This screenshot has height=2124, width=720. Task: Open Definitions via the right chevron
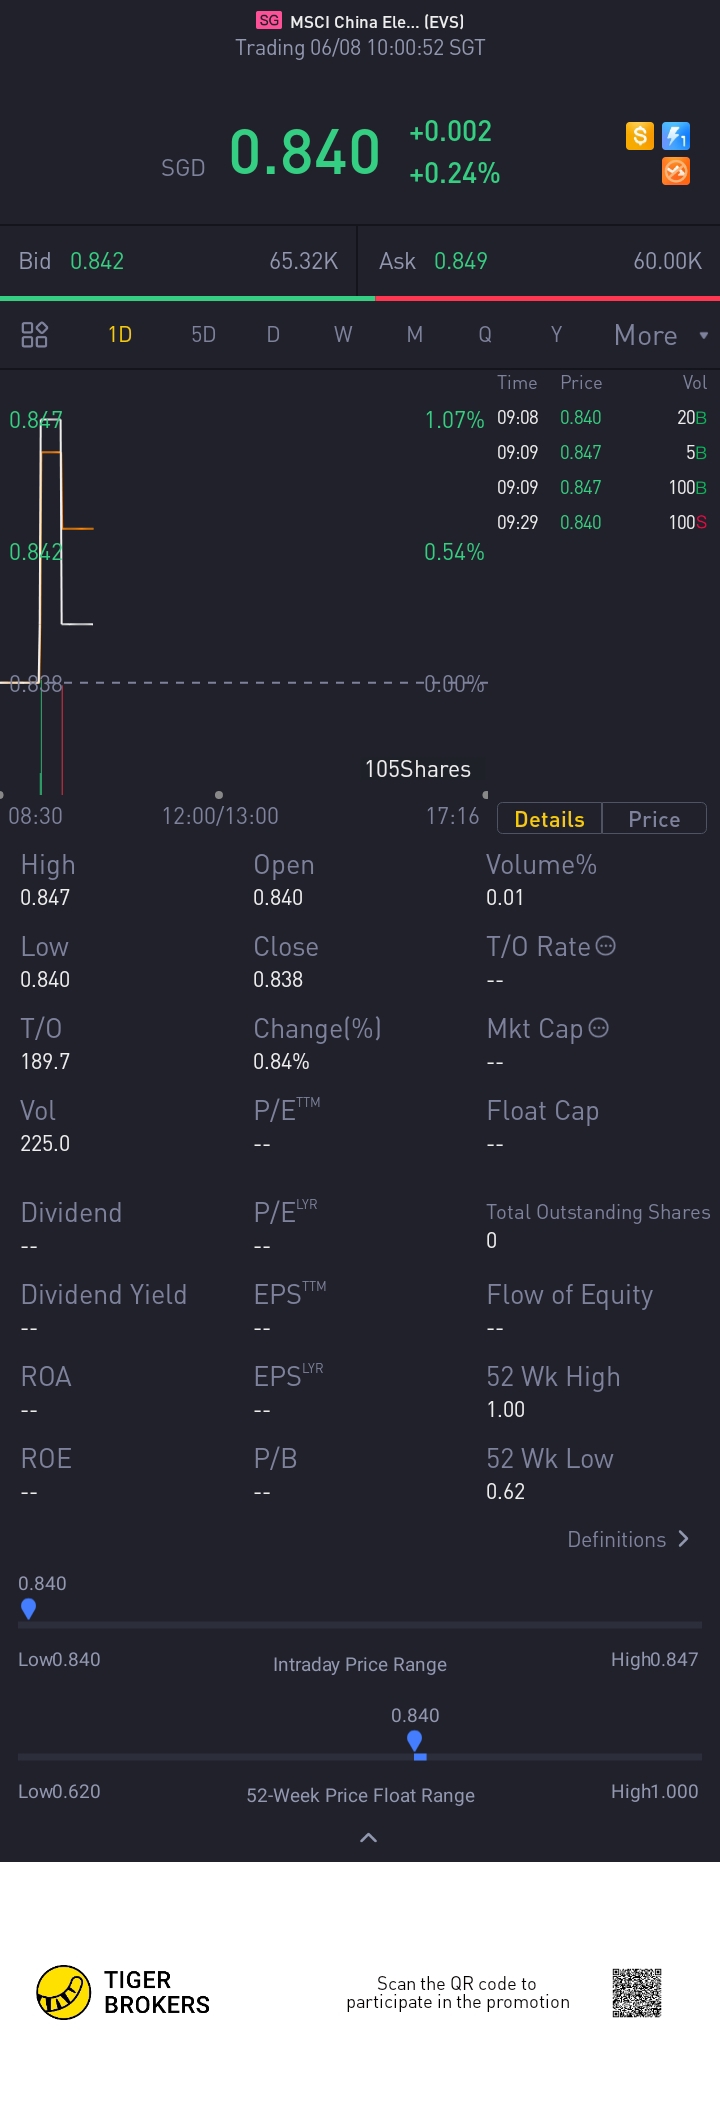point(684,1539)
